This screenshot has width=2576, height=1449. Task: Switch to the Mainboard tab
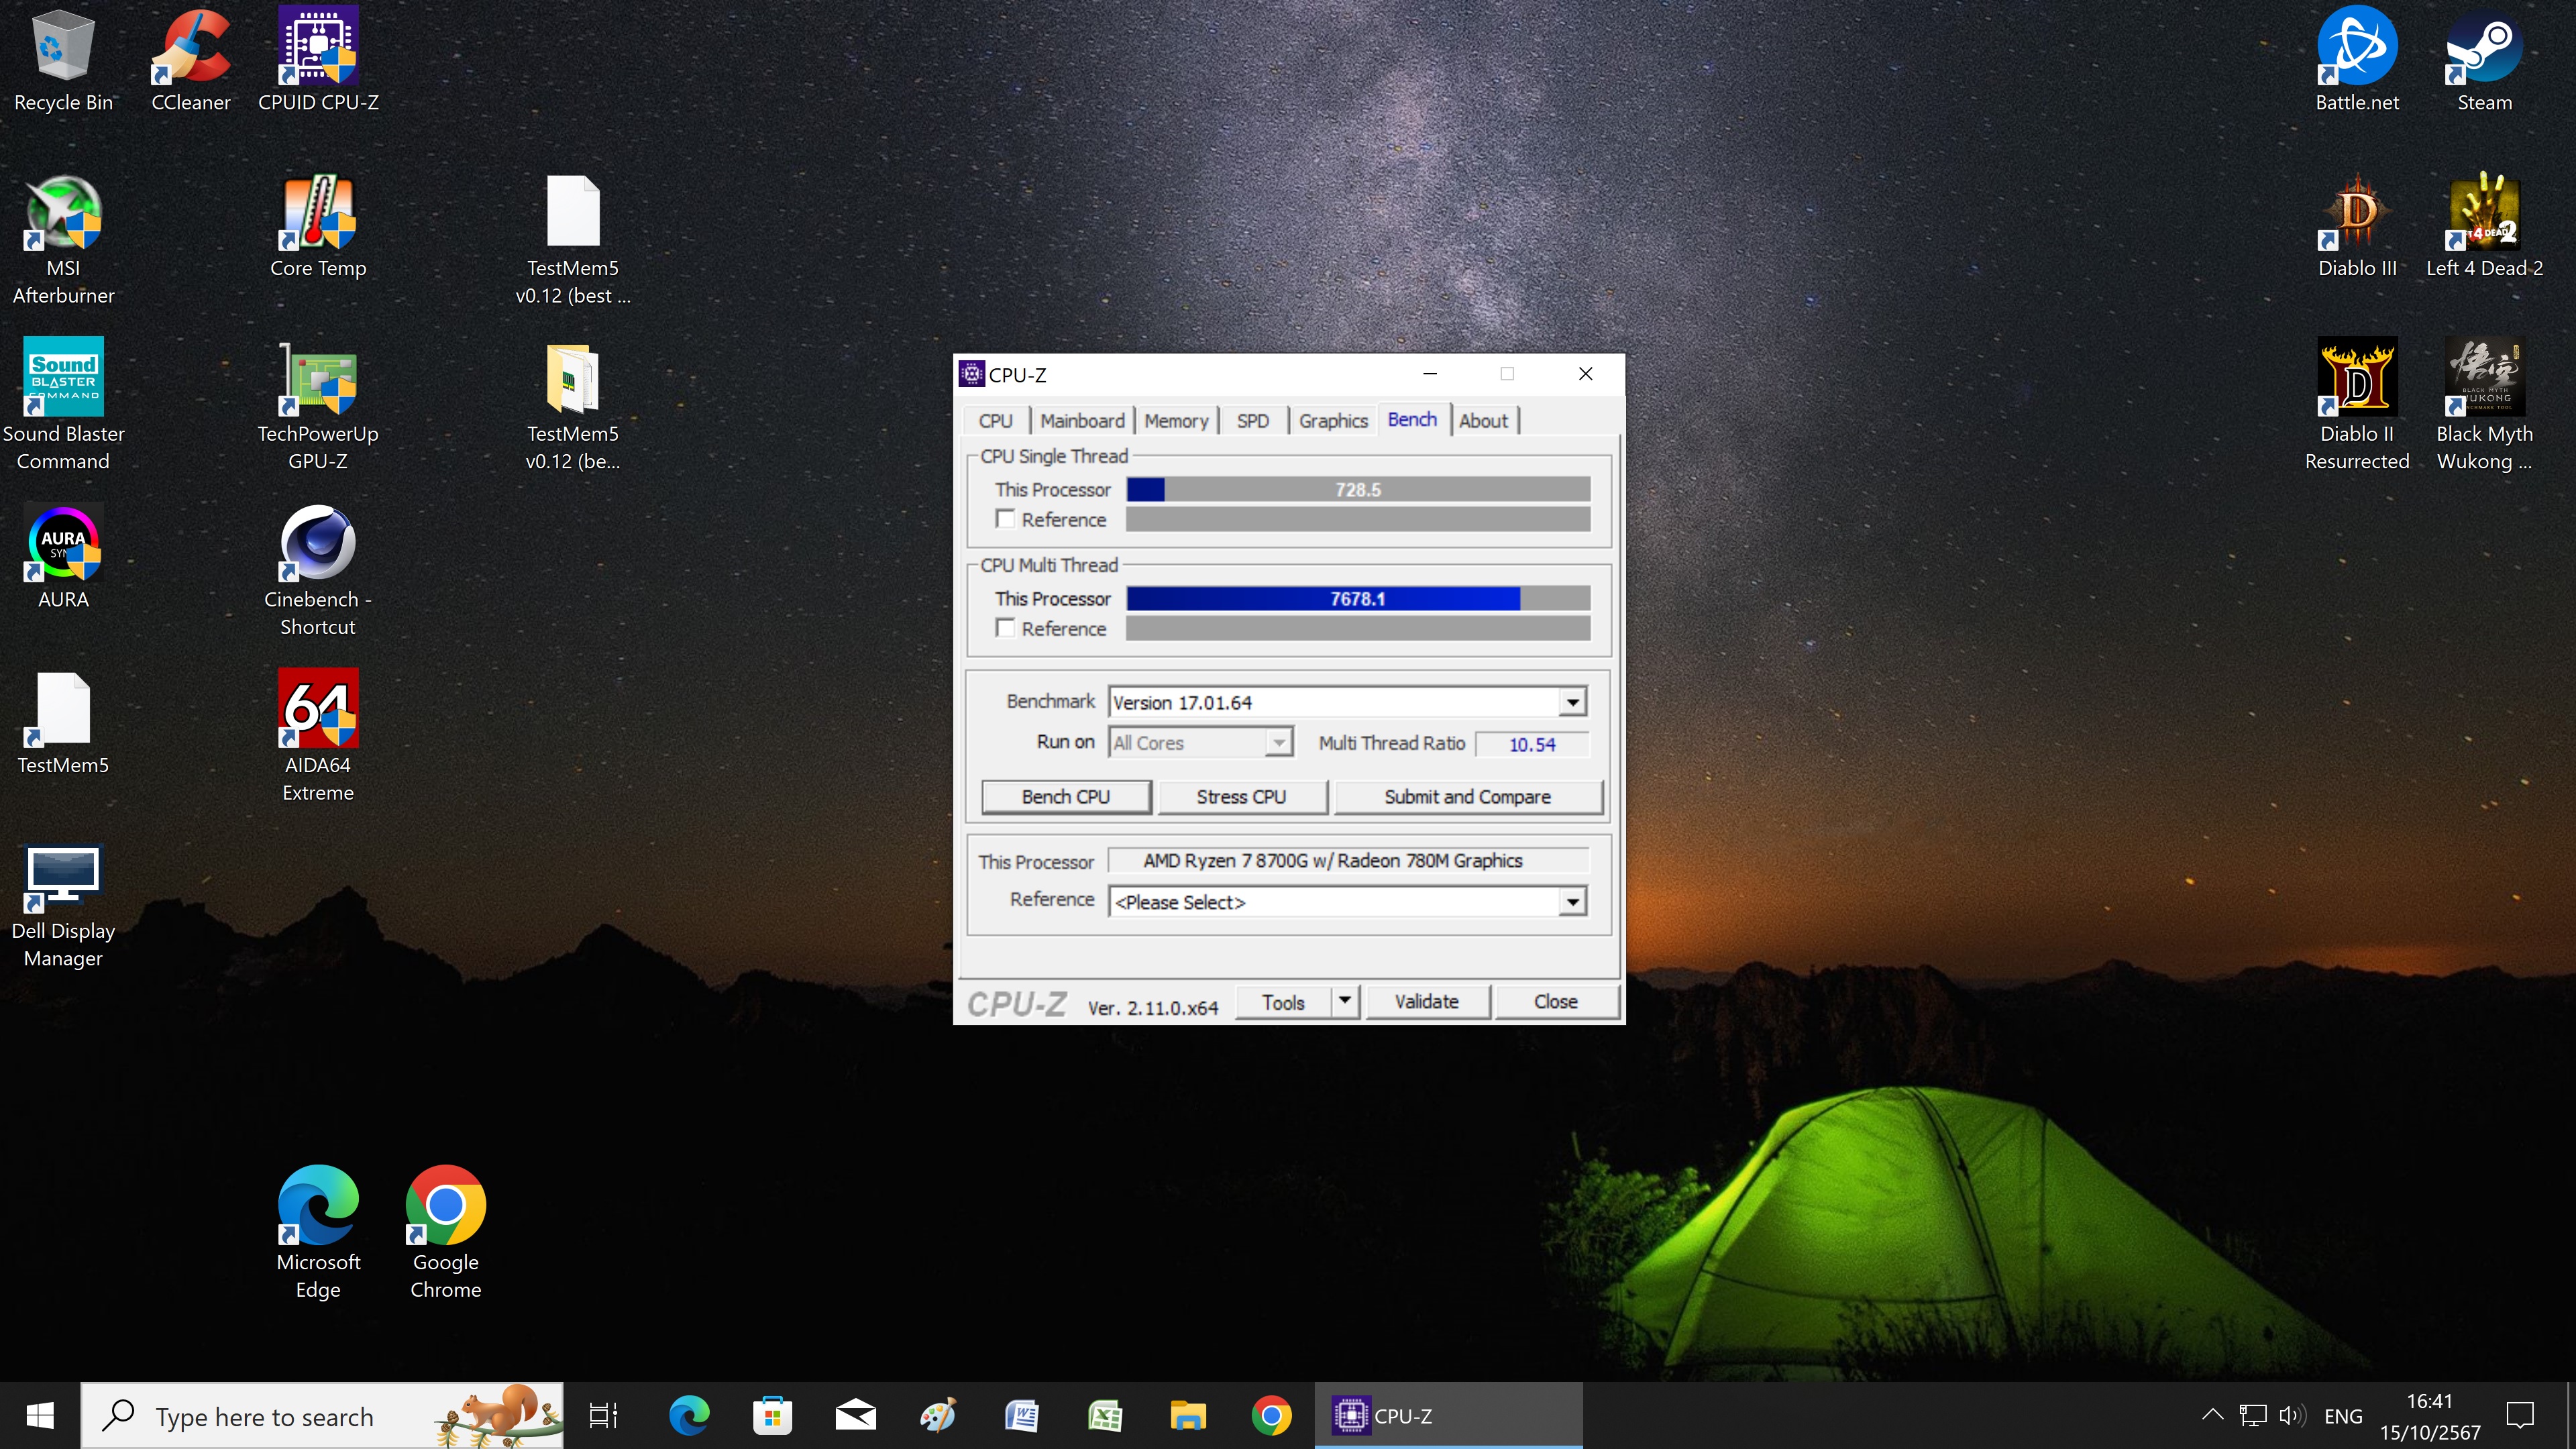tap(1082, 421)
